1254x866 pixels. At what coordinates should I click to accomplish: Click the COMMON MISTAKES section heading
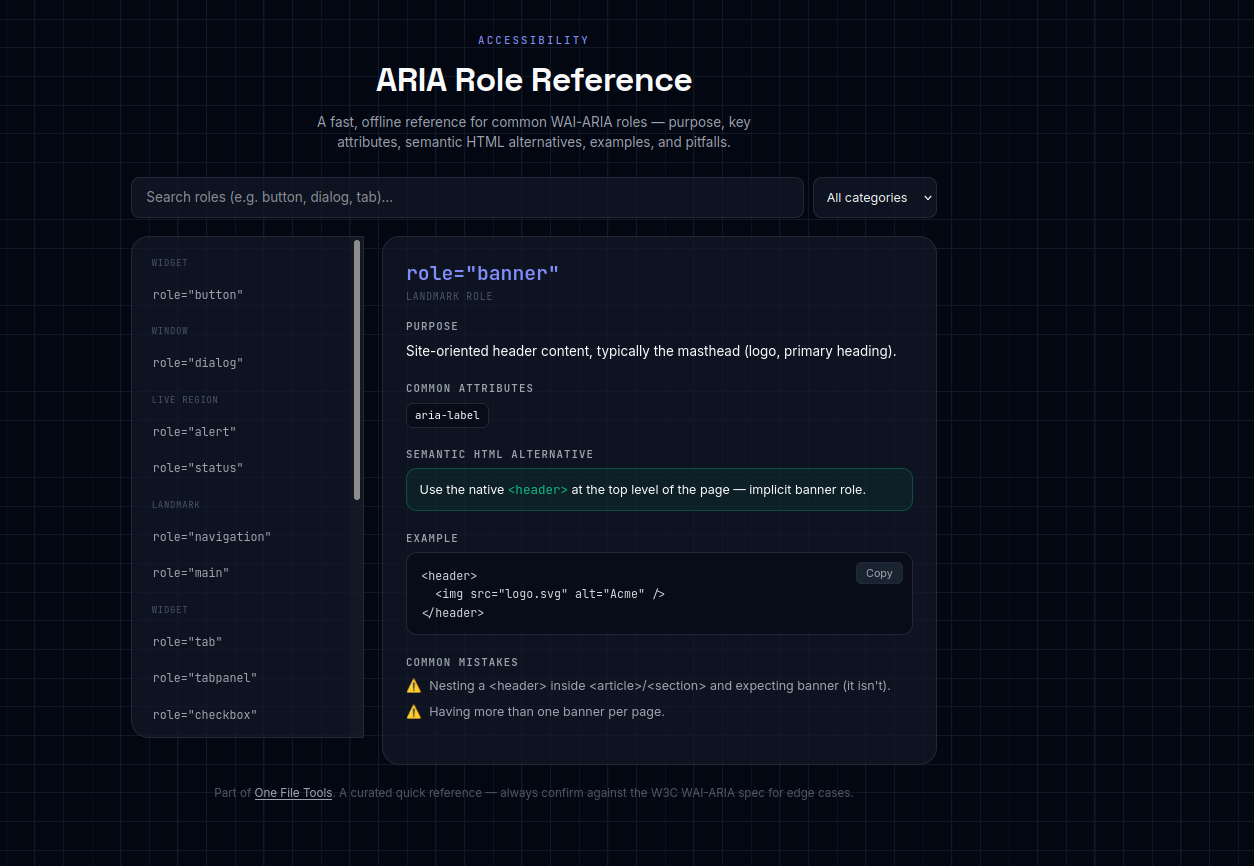coord(462,663)
